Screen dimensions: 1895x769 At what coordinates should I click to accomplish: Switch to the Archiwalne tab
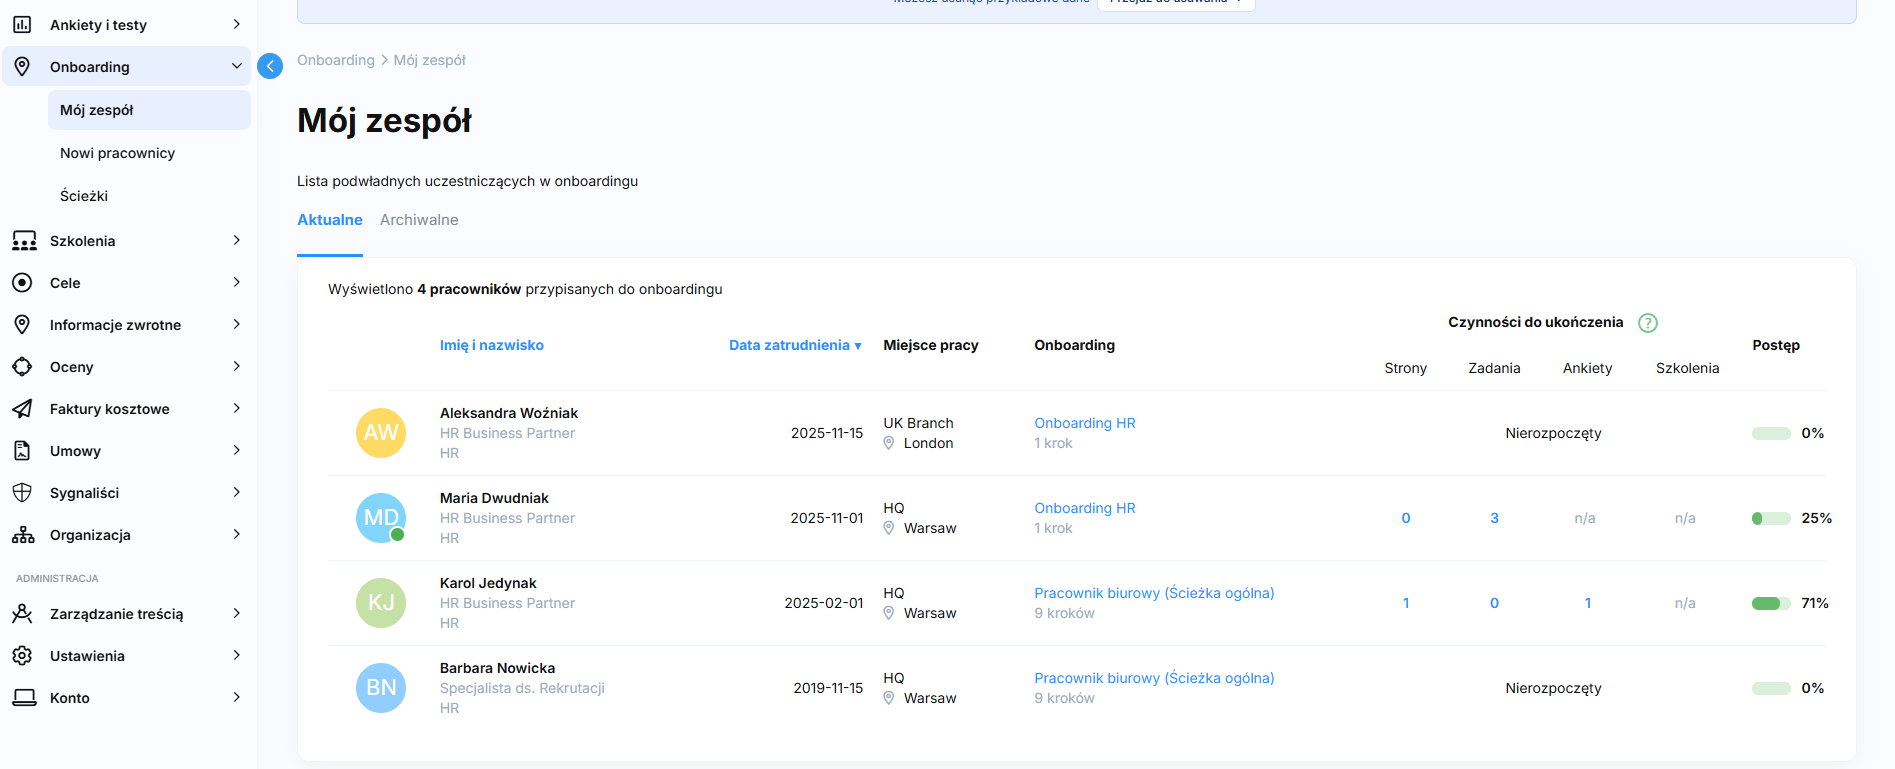pos(419,220)
